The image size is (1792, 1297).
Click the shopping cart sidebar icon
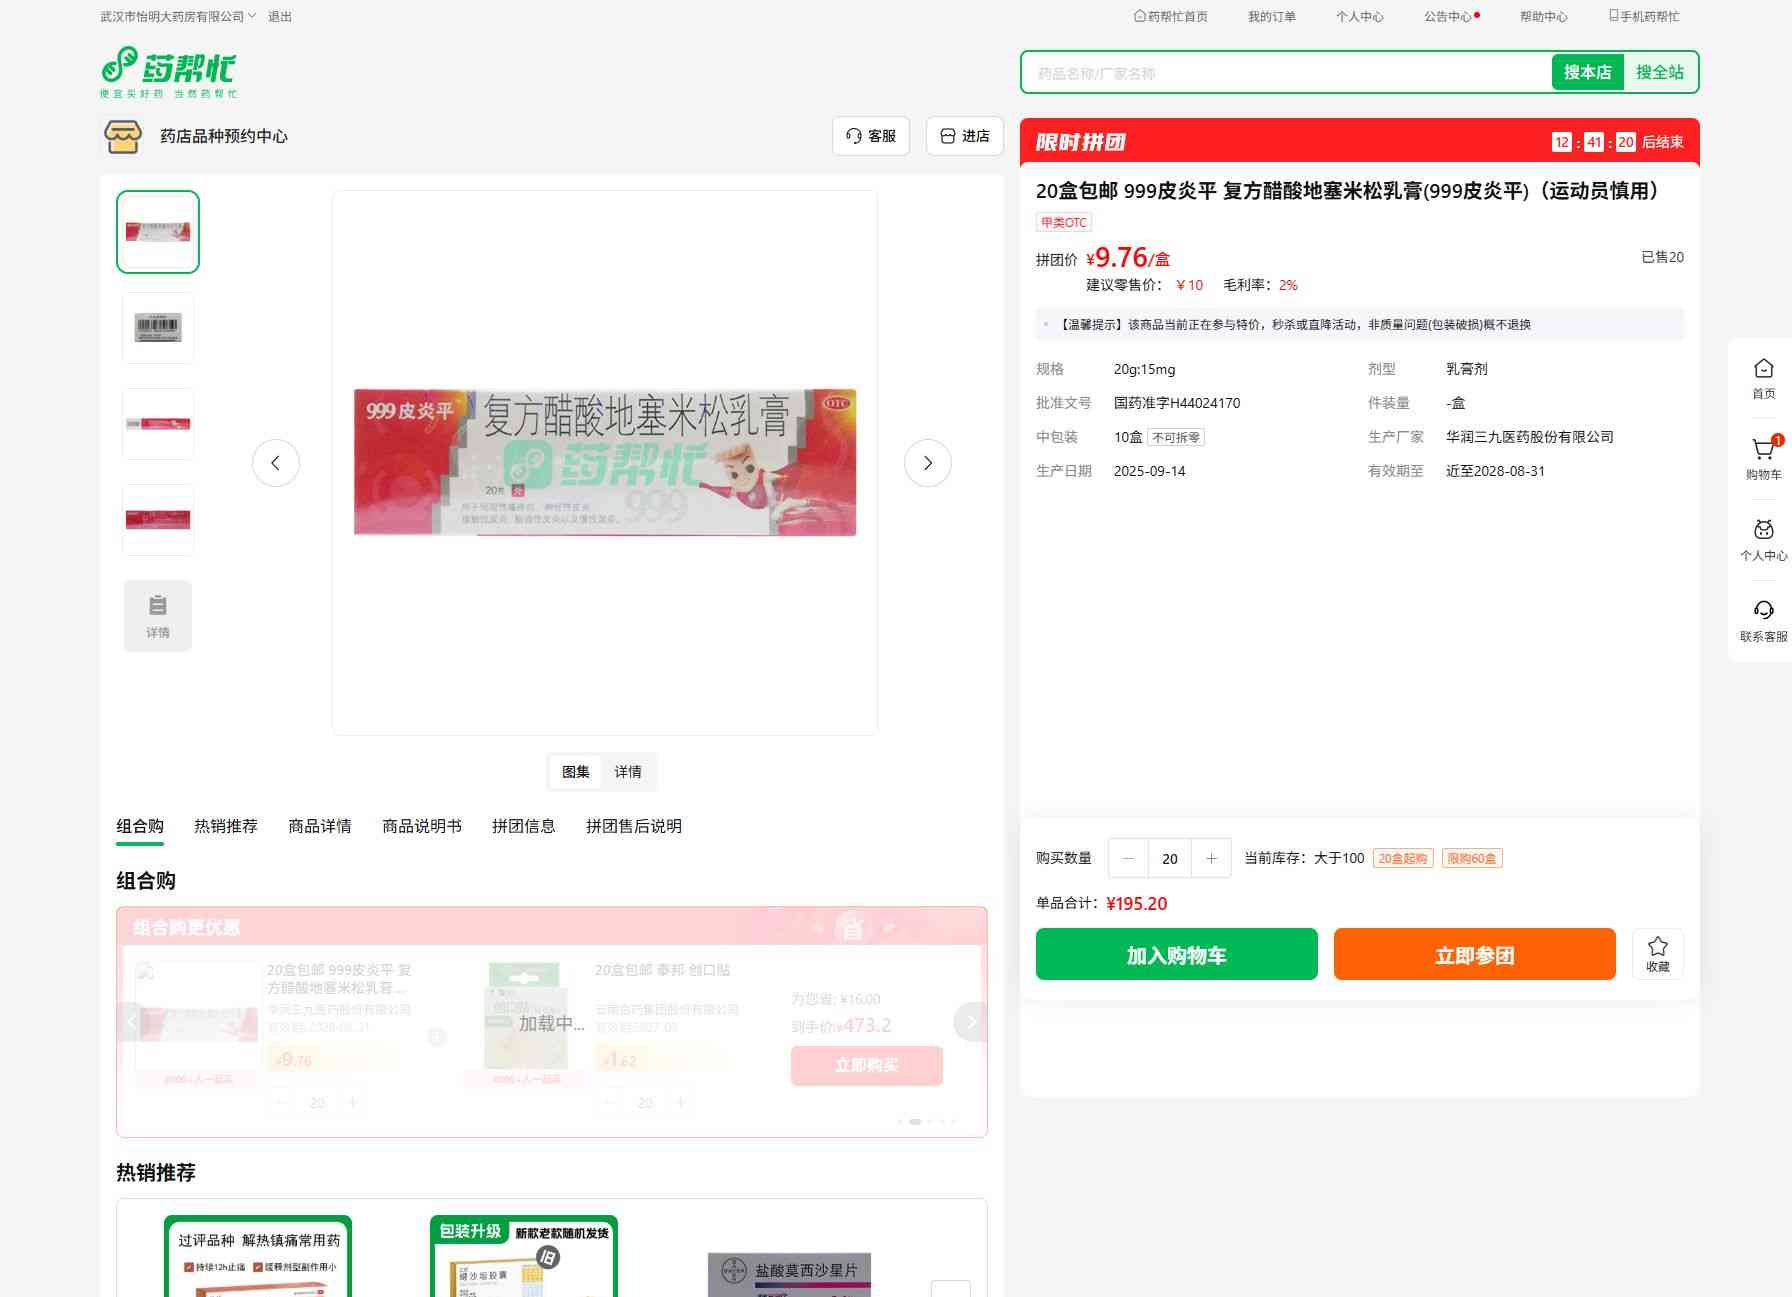1763,451
